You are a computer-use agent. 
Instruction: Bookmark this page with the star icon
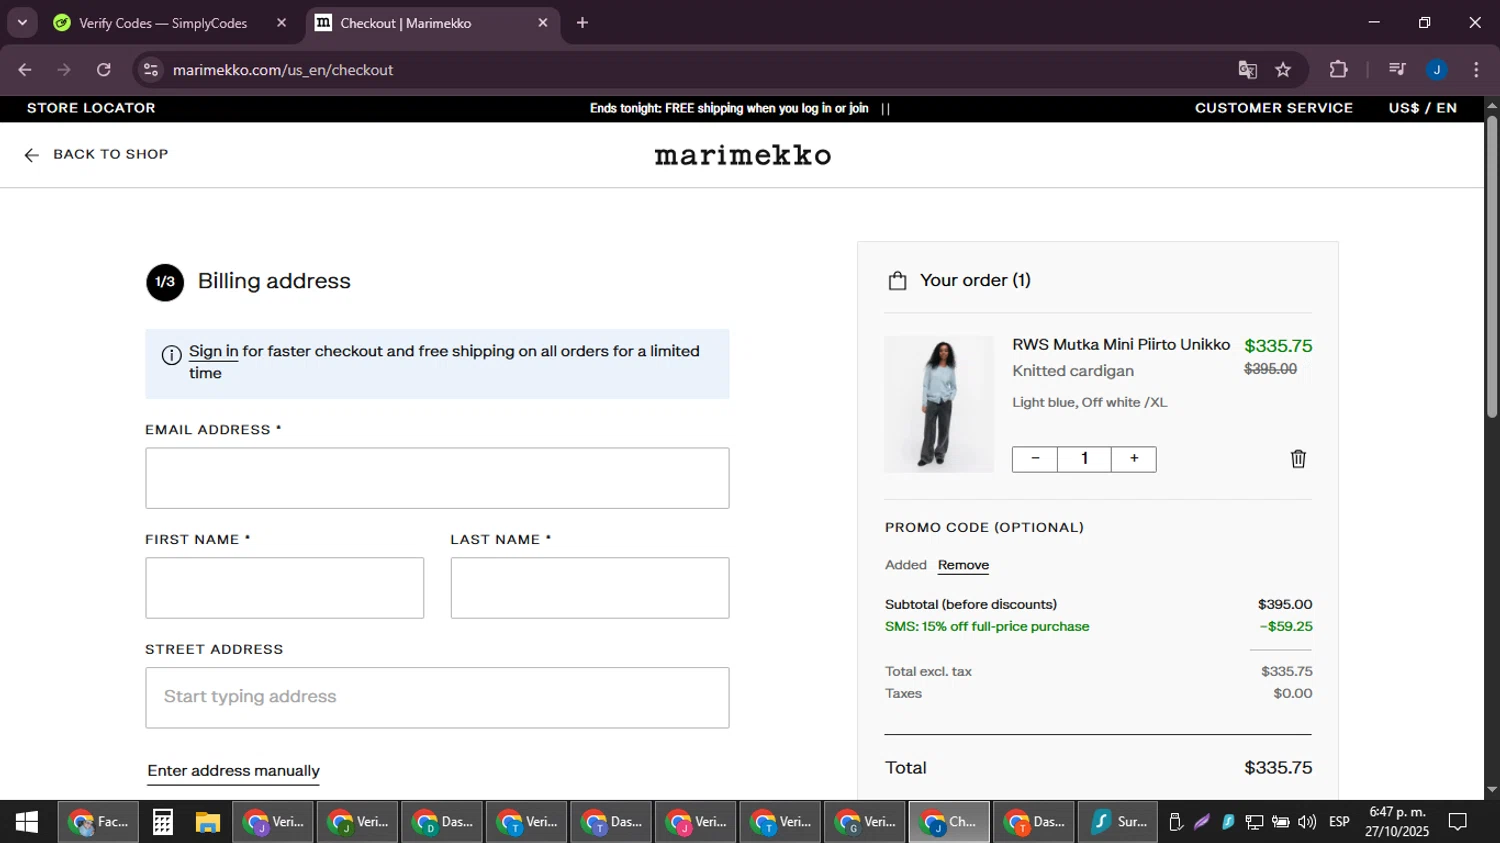click(1283, 70)
